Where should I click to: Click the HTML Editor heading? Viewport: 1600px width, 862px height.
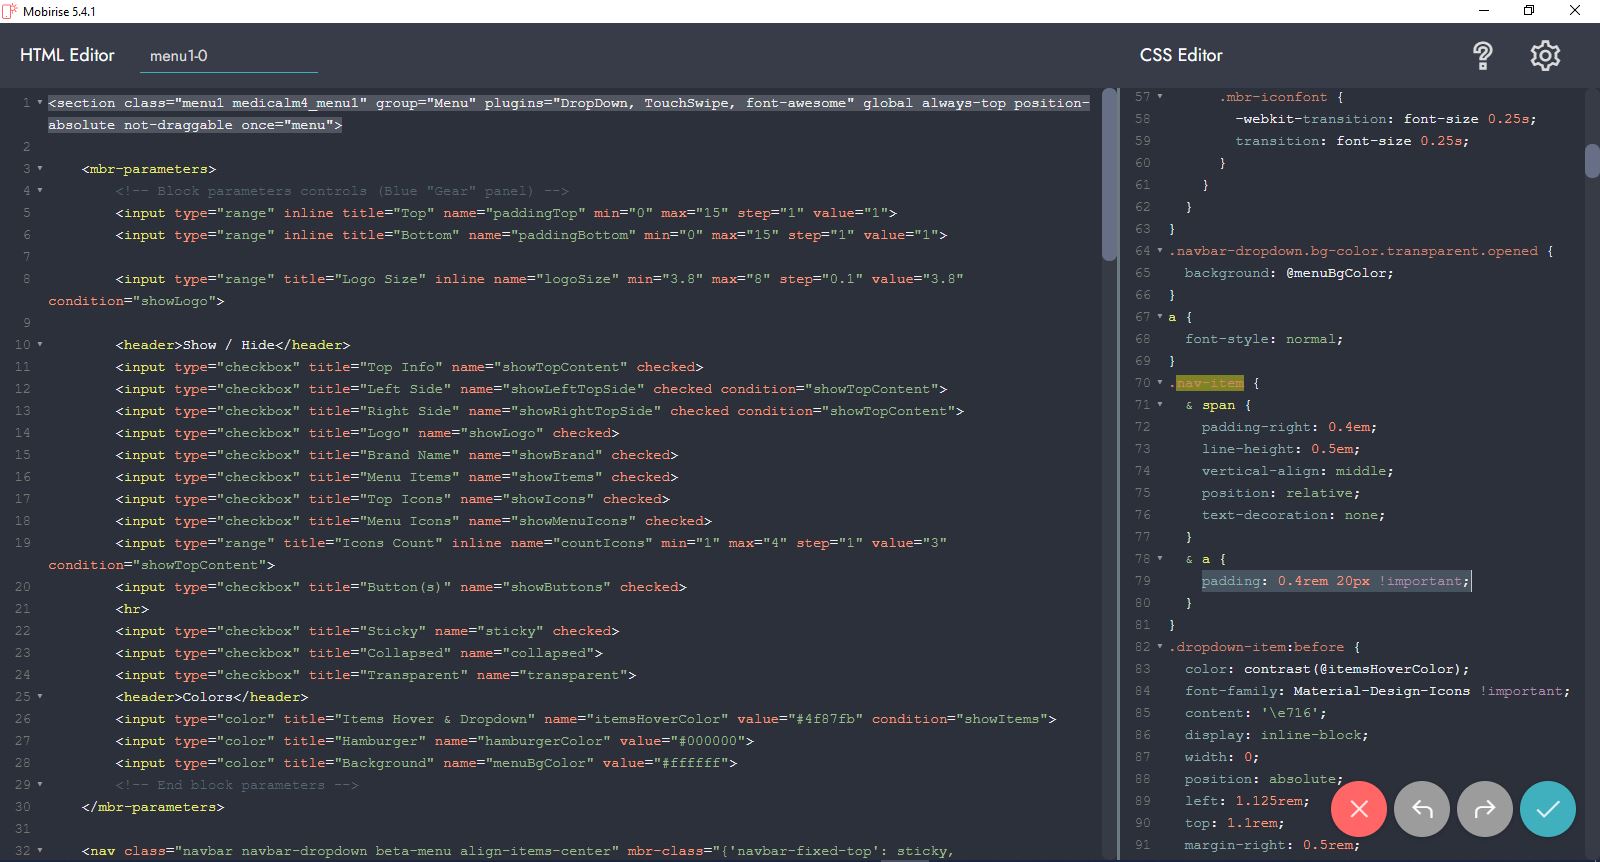click(x=67, y=55)
